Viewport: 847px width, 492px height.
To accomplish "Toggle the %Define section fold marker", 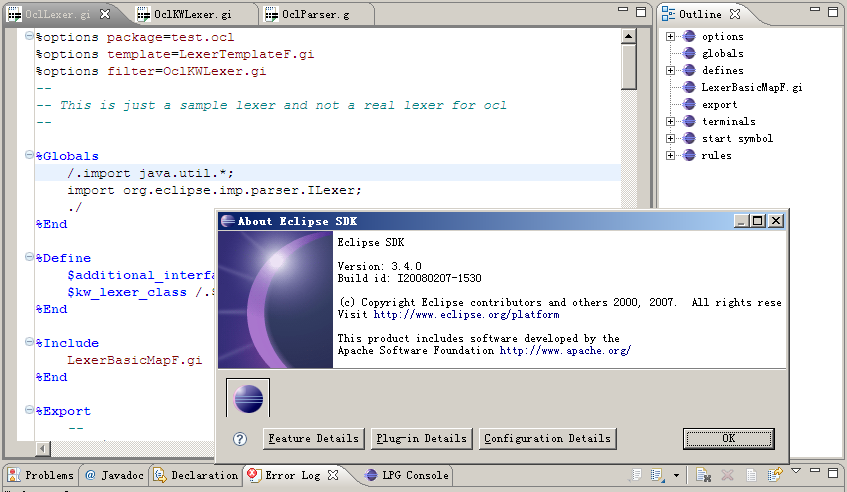I will [28, 258].
